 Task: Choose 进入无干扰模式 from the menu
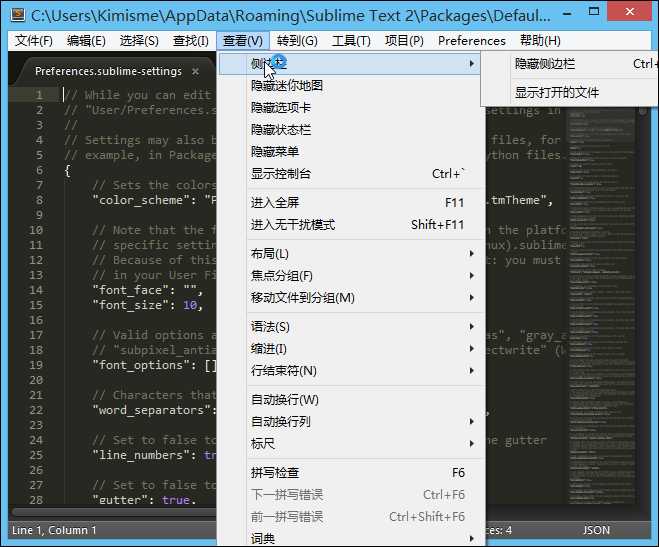pos(352,225)
